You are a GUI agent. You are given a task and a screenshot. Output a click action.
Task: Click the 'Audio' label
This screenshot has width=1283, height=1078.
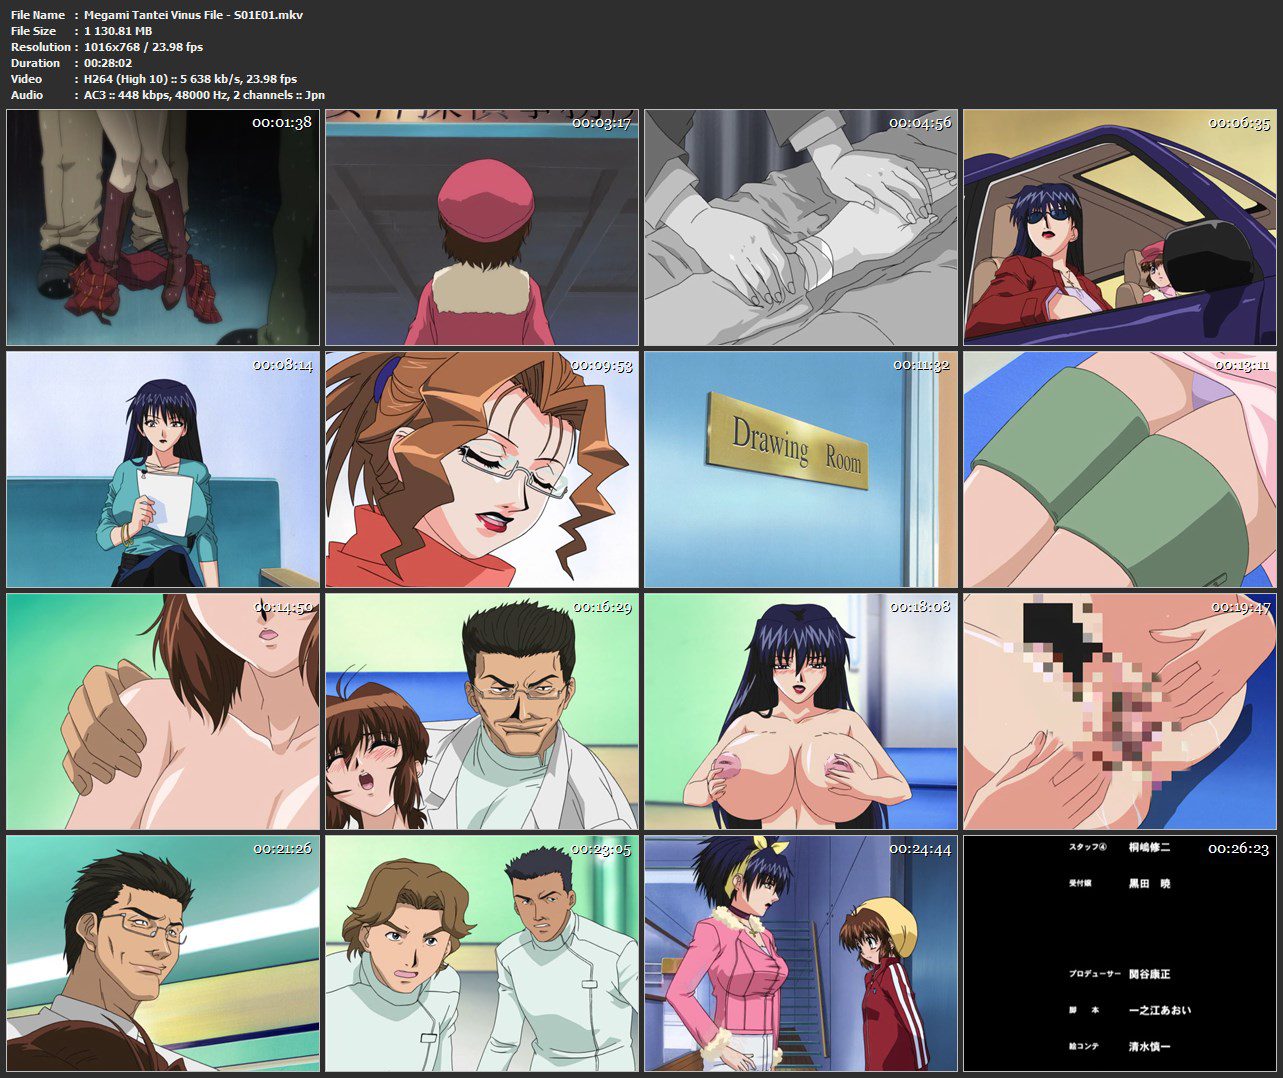[x=27, y=95]
